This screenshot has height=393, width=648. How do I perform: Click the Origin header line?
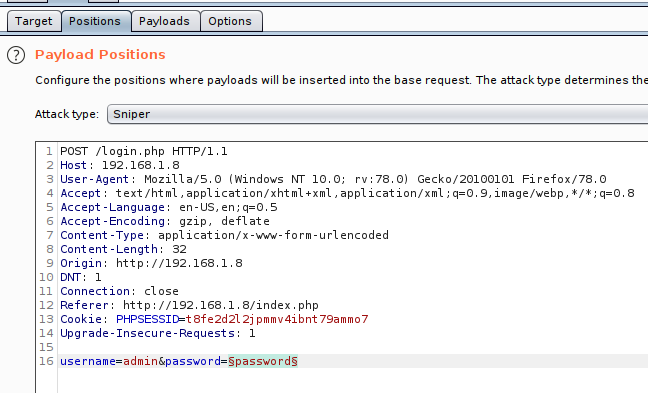151,263
